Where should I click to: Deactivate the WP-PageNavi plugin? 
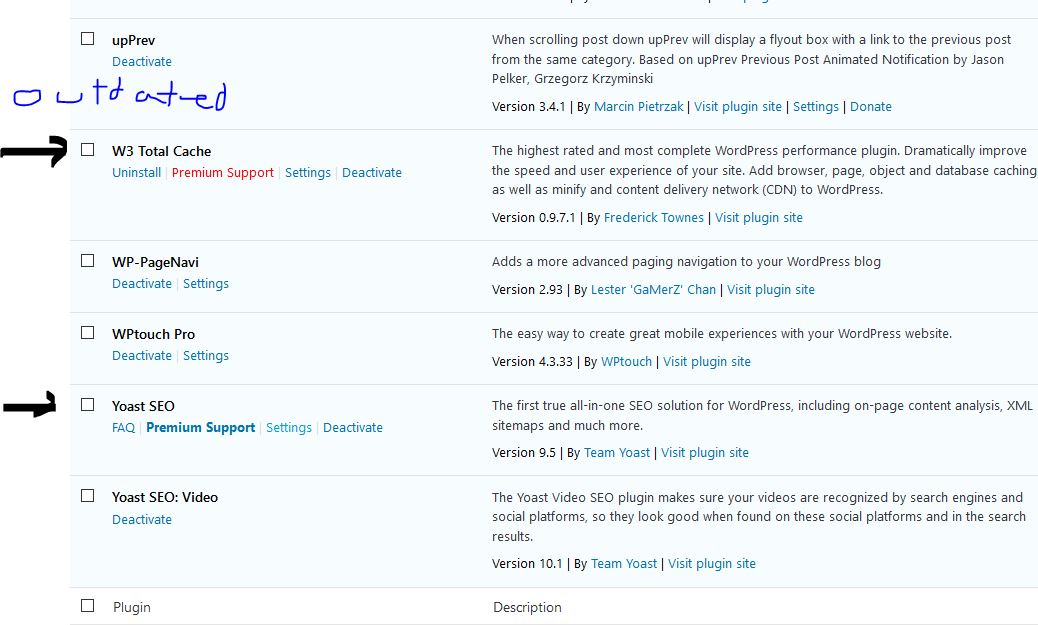point(142,284)
